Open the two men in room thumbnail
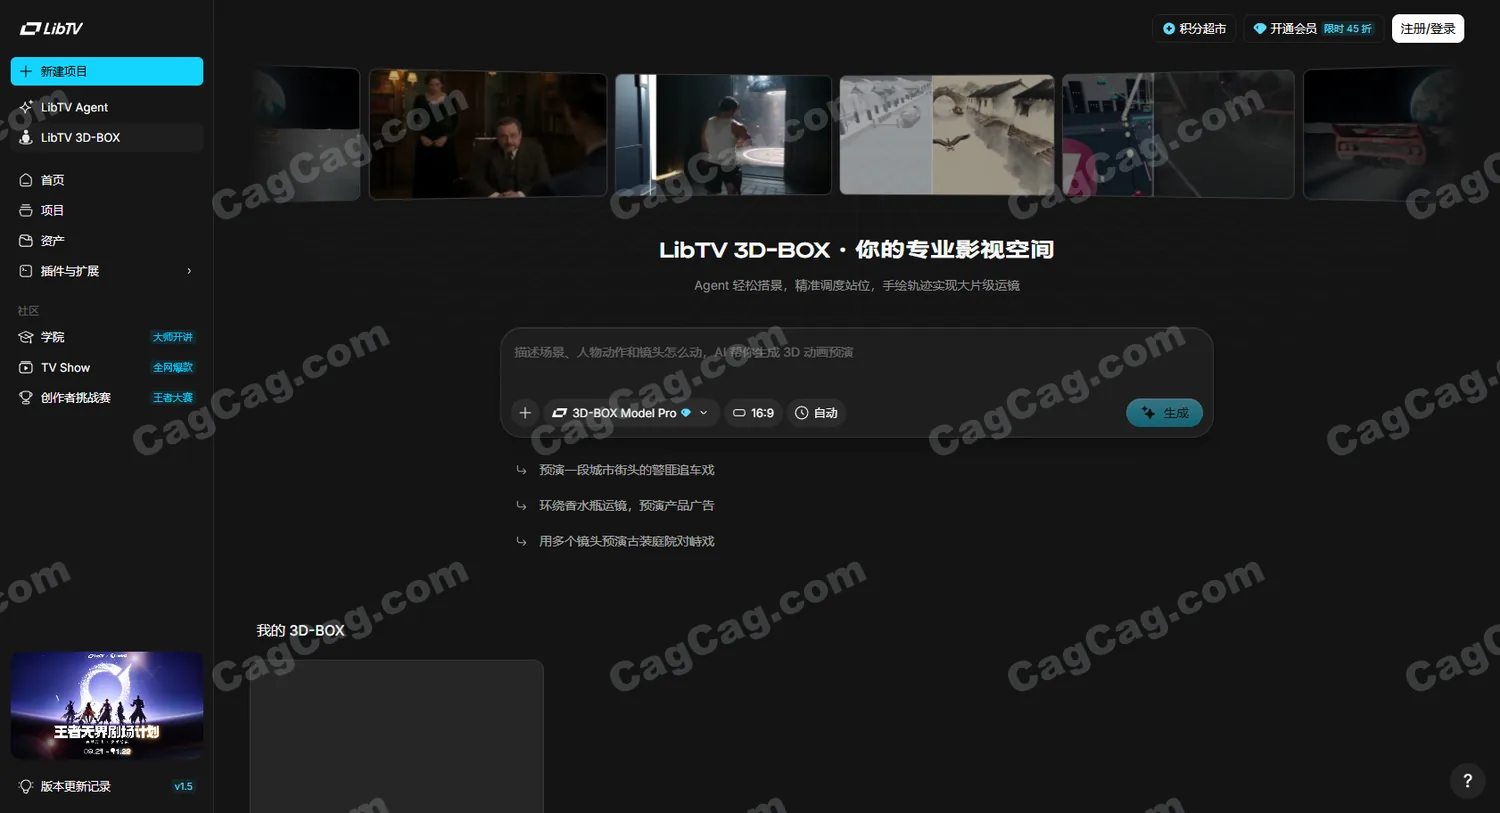Image resolution: width=1500 pixels, height=813 pixels. click(488, 135)
